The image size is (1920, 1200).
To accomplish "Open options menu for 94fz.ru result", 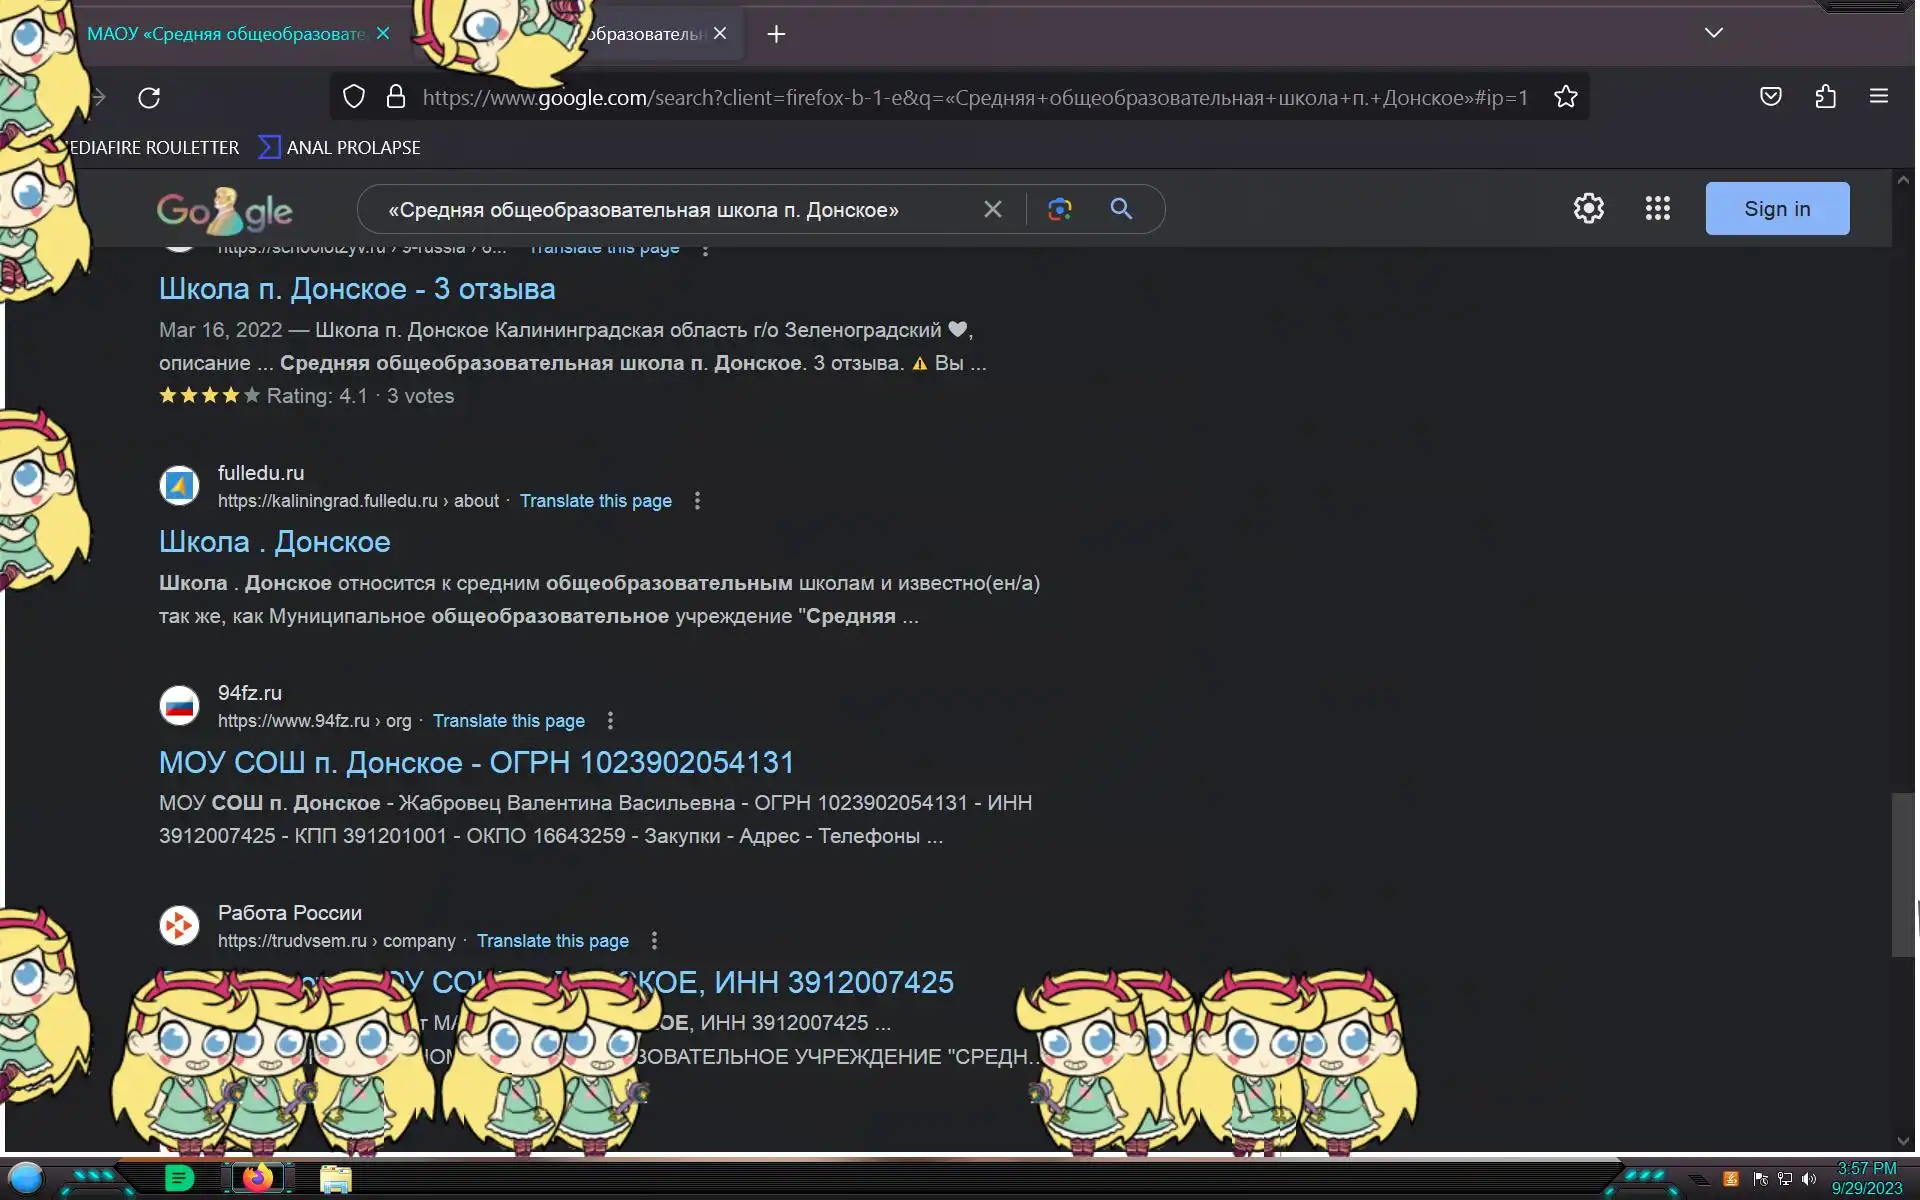I will coord(610,721).
